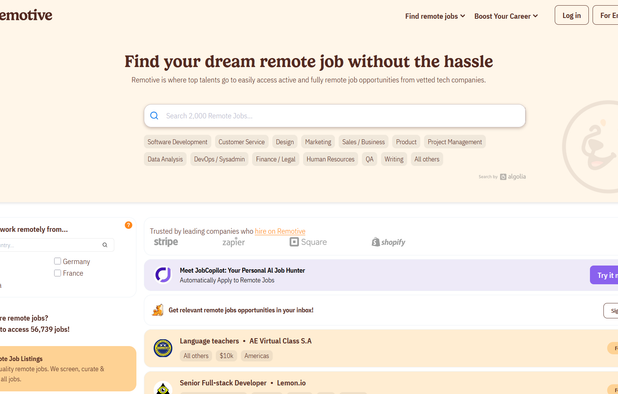Click the search magnifier icon in search bar
Image resolution: width=618 pixels, height=394 pixels.
154,115
